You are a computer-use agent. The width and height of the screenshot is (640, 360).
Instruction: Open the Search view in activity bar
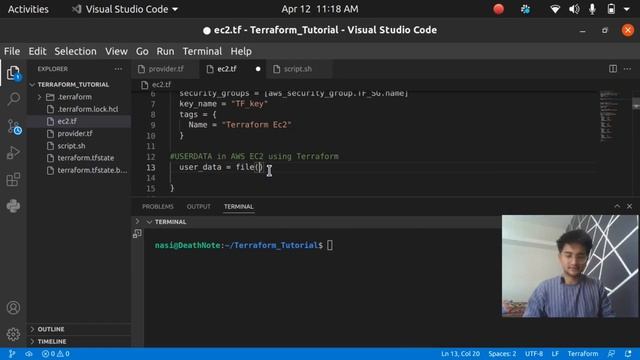[13, 99]
